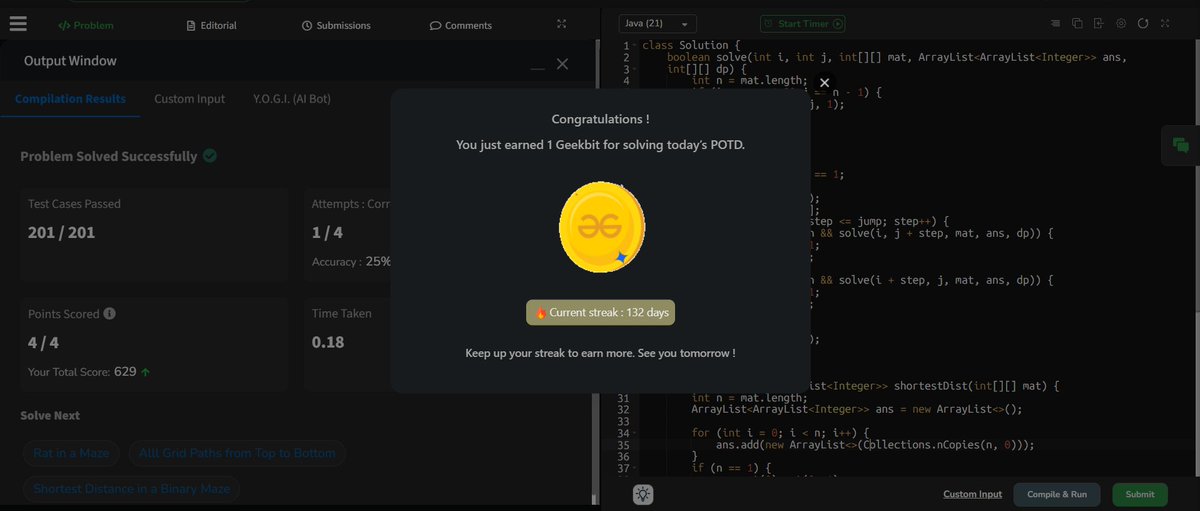Click Compile & Run button

pyautogui.click(x=1058, y=494)
